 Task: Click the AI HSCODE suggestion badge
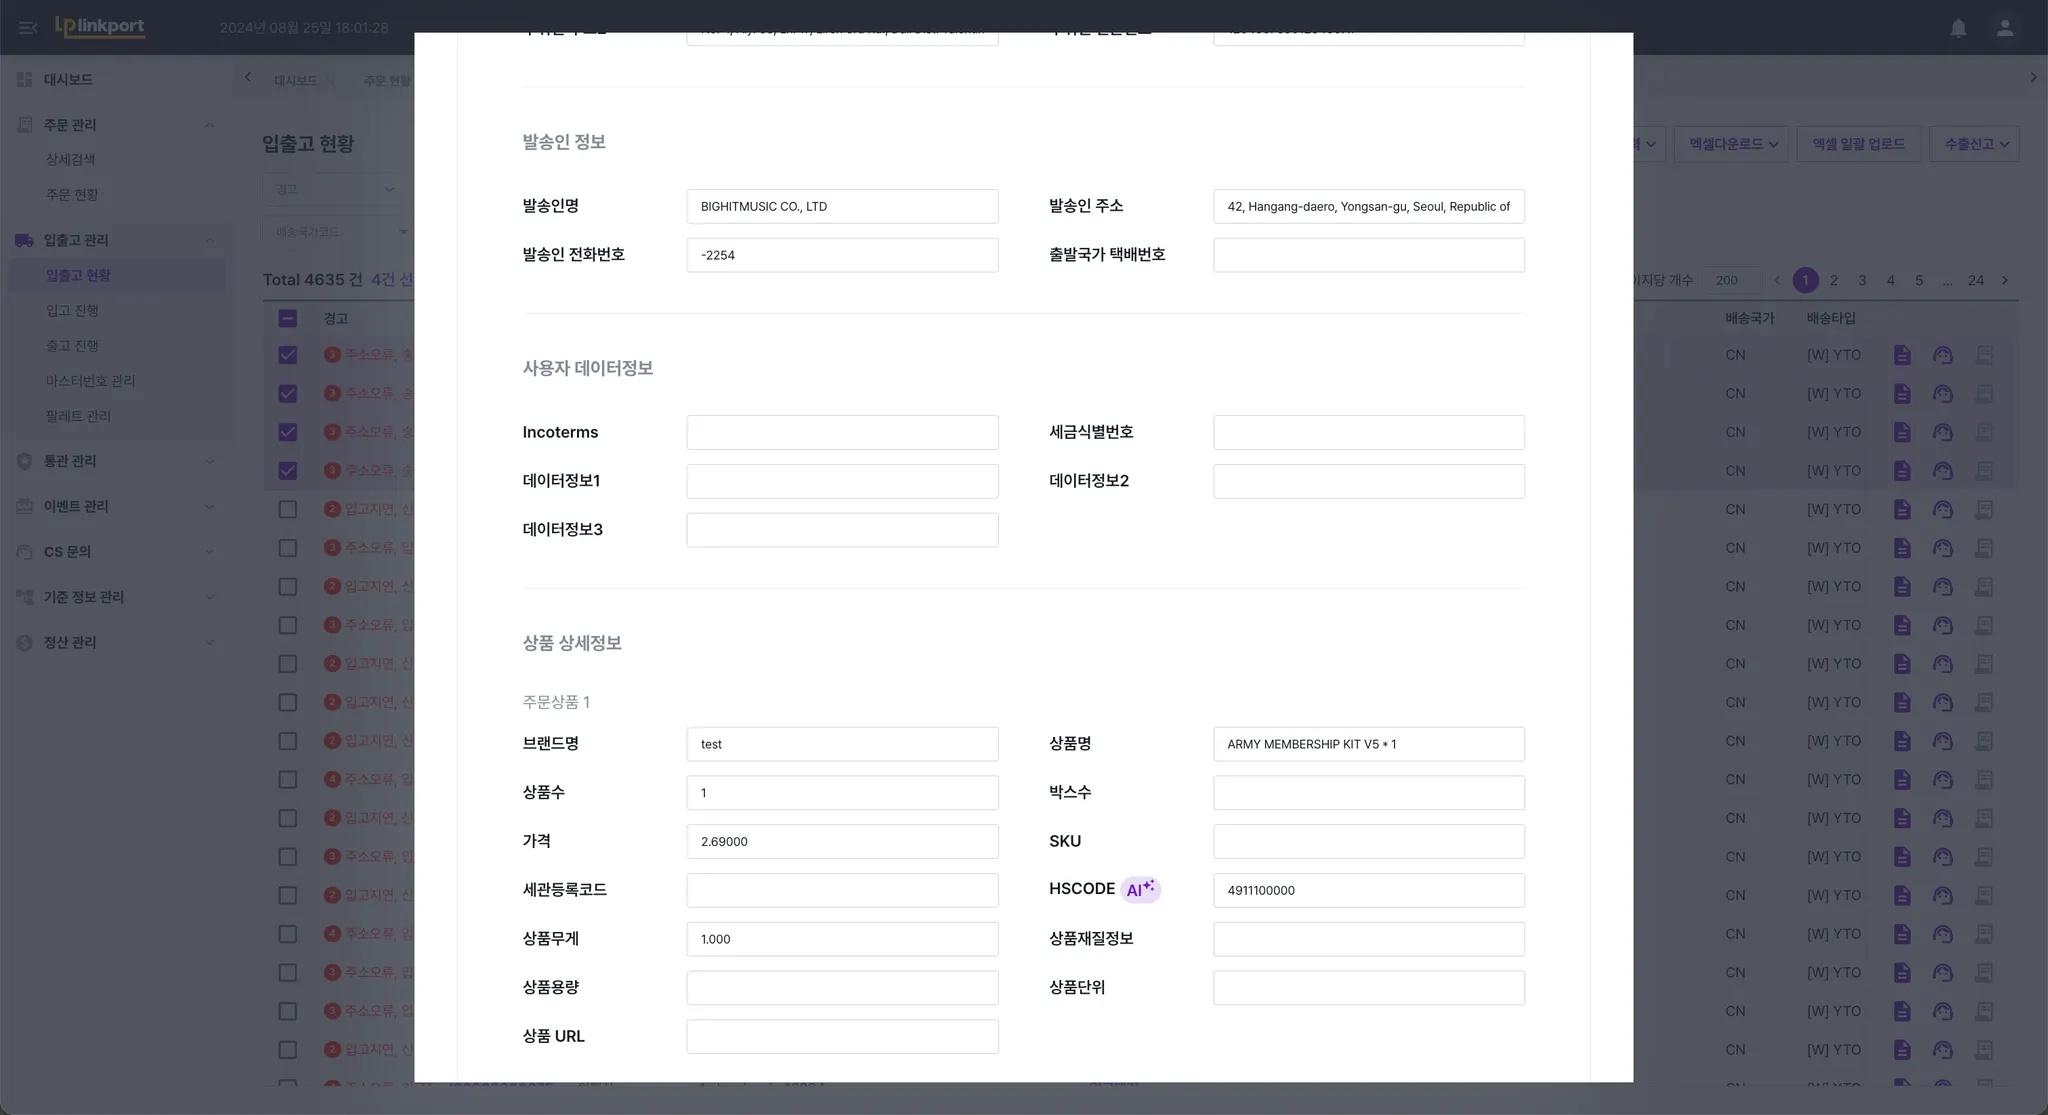coord(1140,889)
